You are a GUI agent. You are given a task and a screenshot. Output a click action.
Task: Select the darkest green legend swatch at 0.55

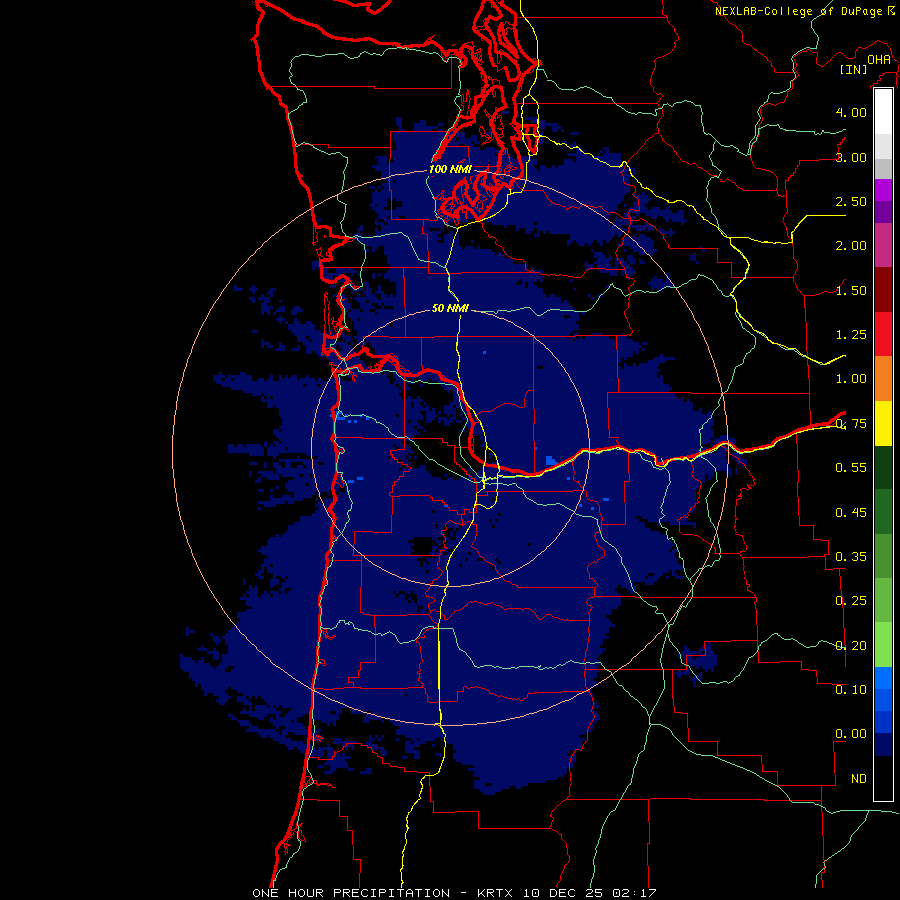pyautogui.click(x=883, y=467)
